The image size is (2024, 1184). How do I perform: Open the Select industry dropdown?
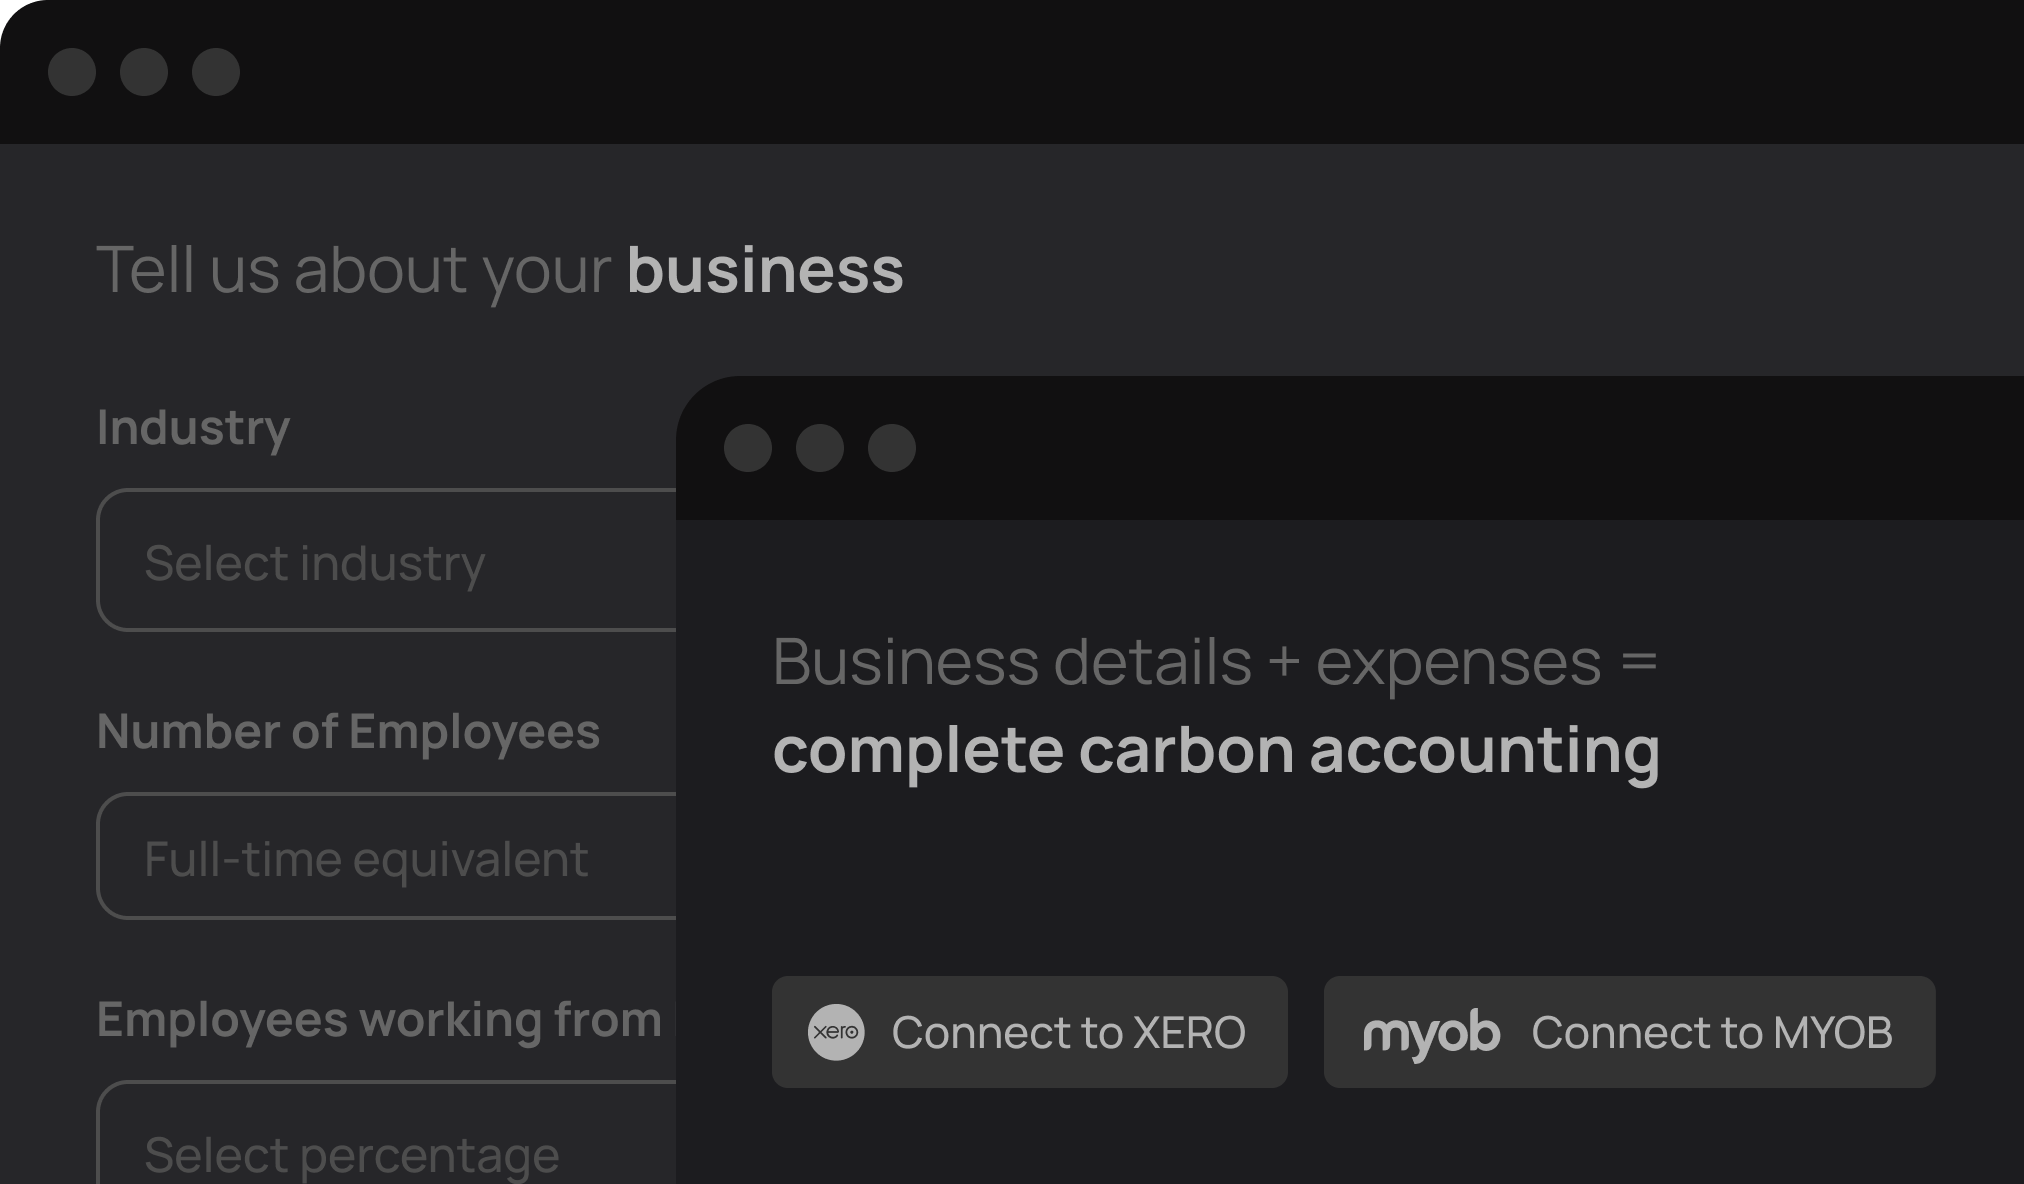[386, 561]
